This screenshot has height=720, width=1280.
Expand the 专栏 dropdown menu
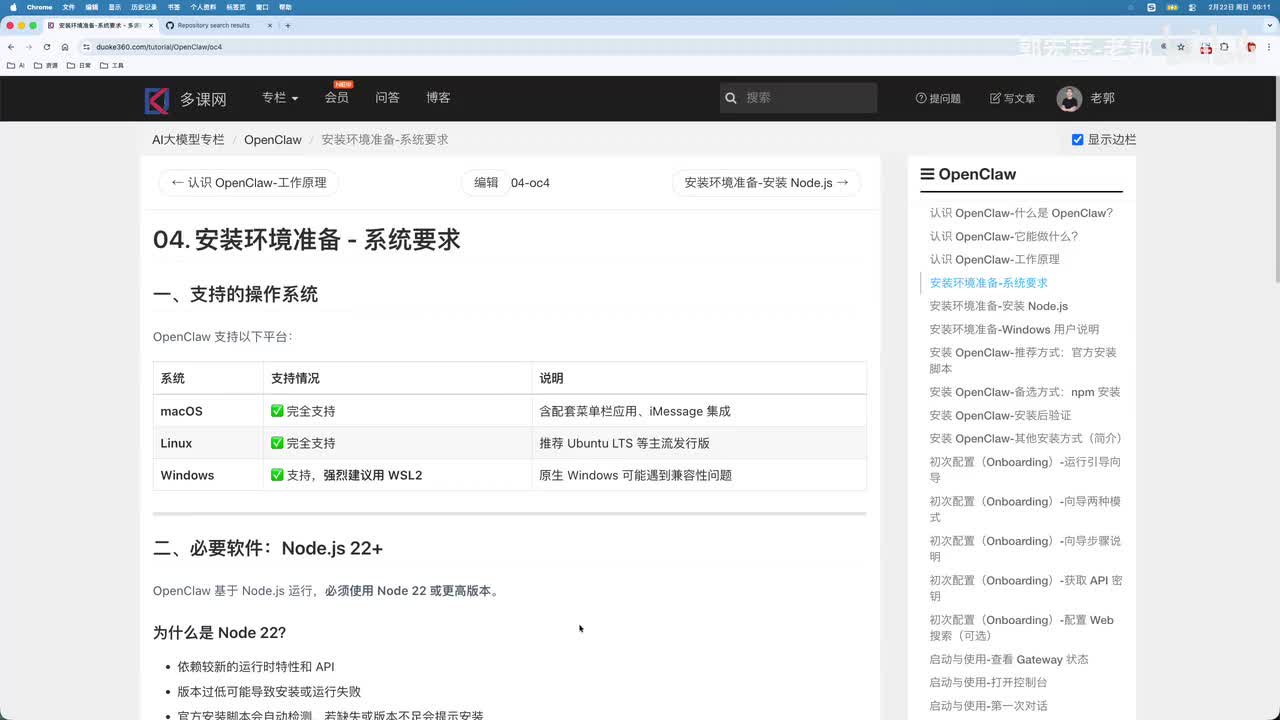pyautogui.click(x=280, y=98)
